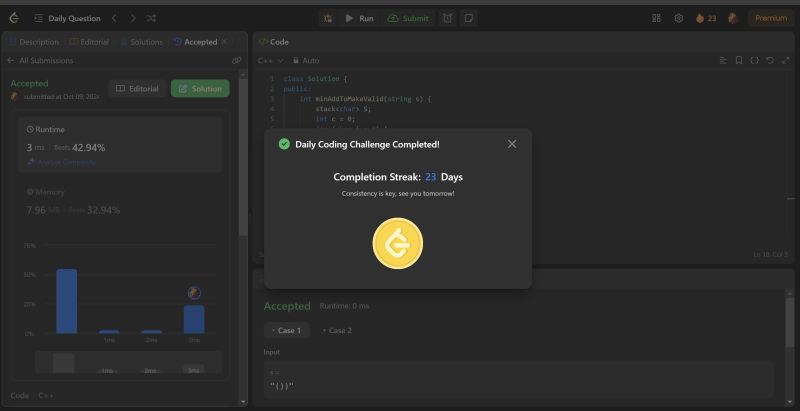
Task: Switch to the Solutions tab
Action: pos(141,42)
